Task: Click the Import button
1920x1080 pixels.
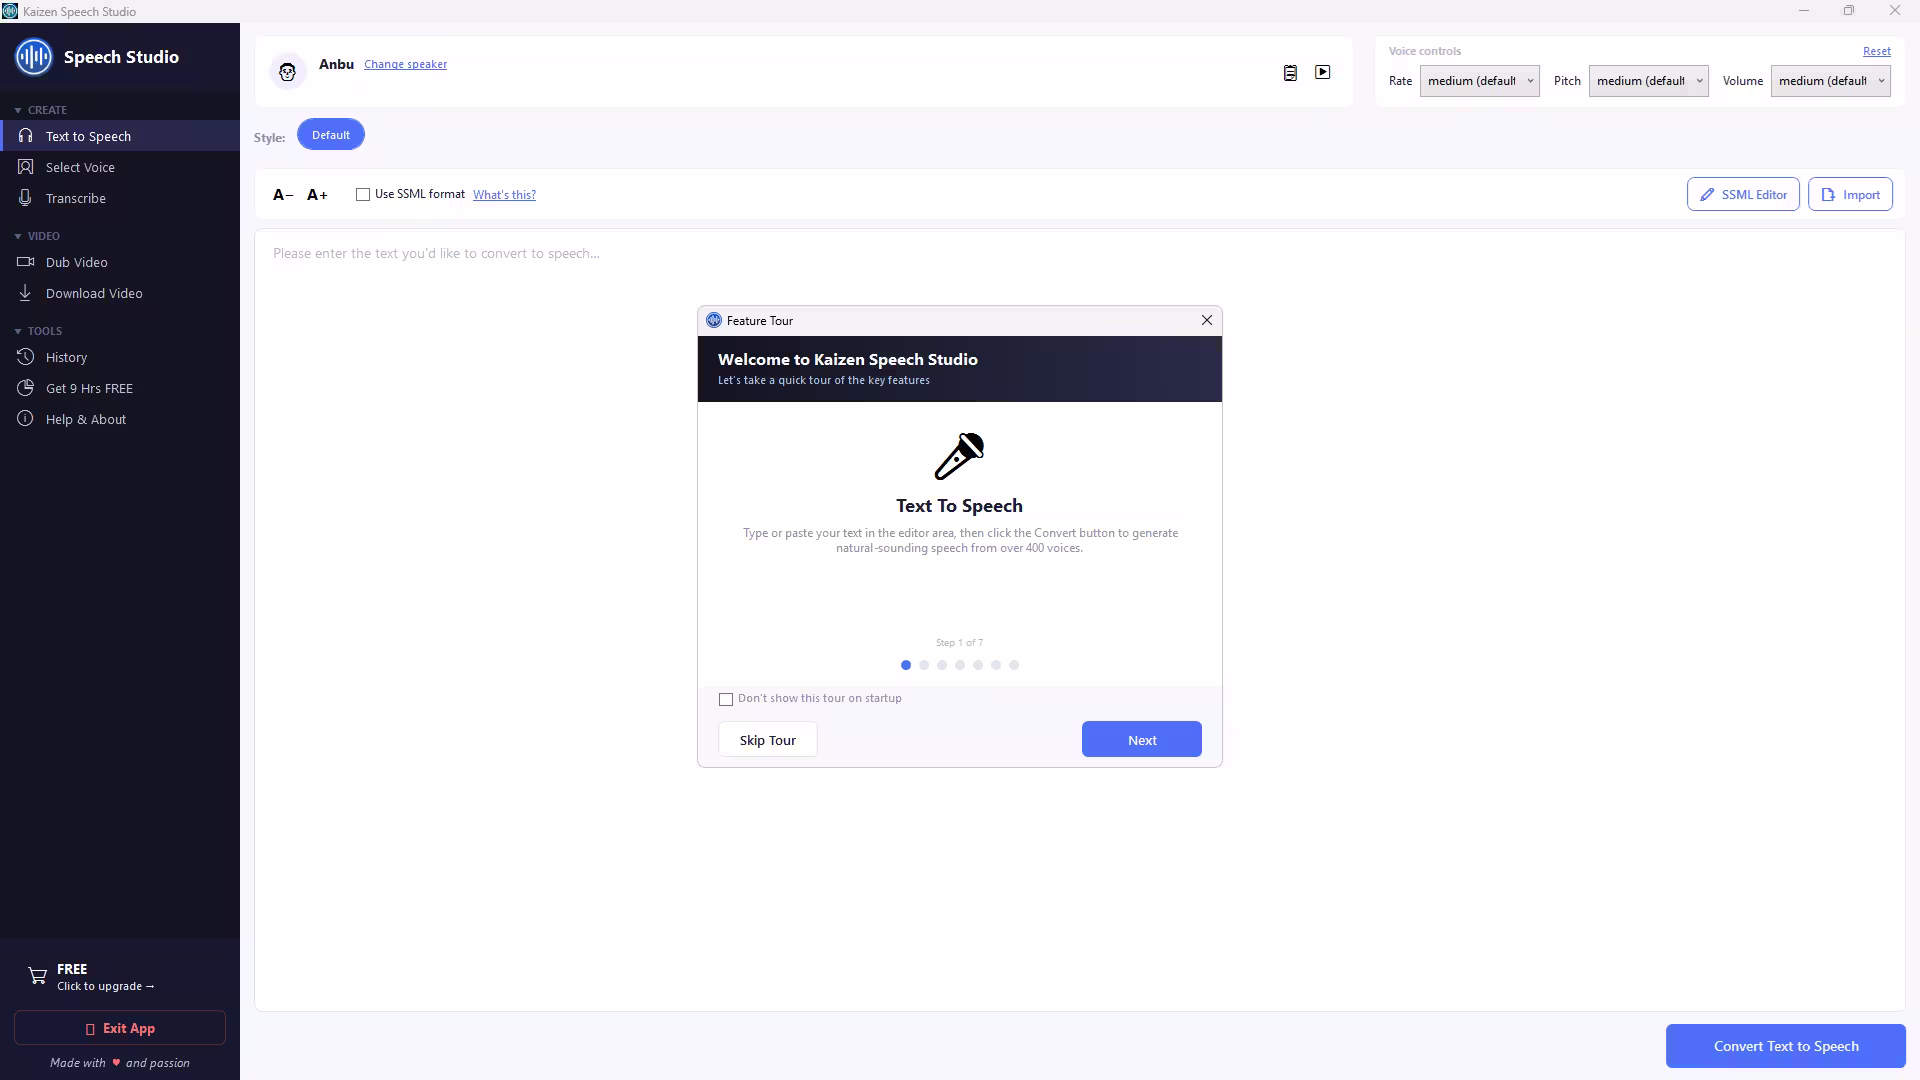Action: click(1850, 195)
